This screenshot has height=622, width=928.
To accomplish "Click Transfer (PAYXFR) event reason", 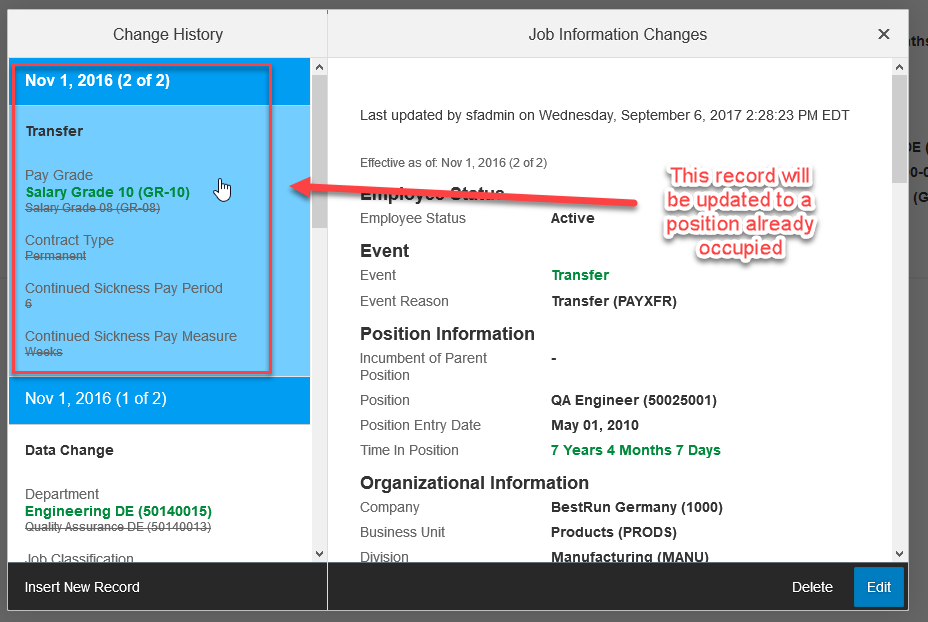I will pyautogui.click(x=614, y=301).
